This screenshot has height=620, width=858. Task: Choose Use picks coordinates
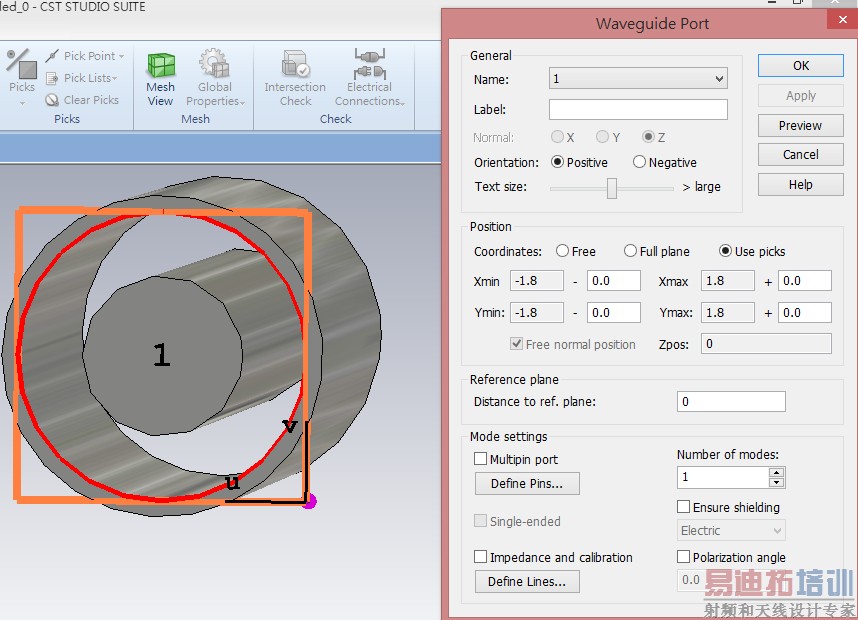[x=725, y=251]
